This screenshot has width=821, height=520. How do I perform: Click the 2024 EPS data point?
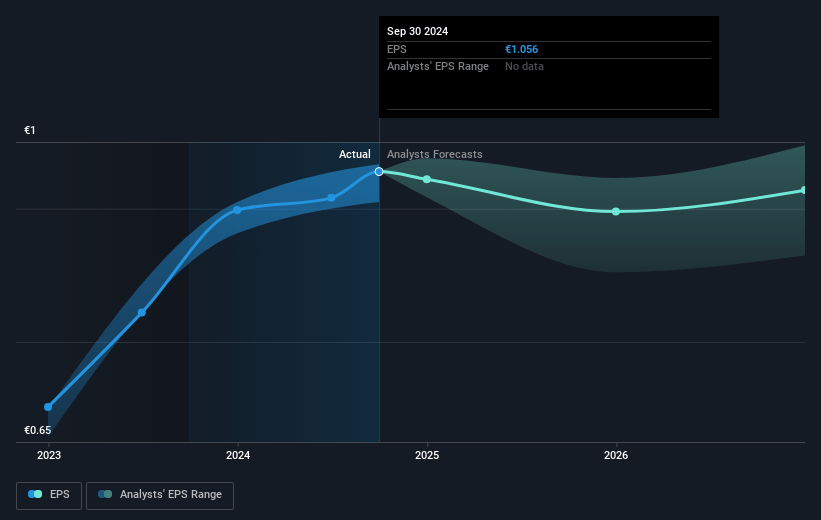coord(237,210)
